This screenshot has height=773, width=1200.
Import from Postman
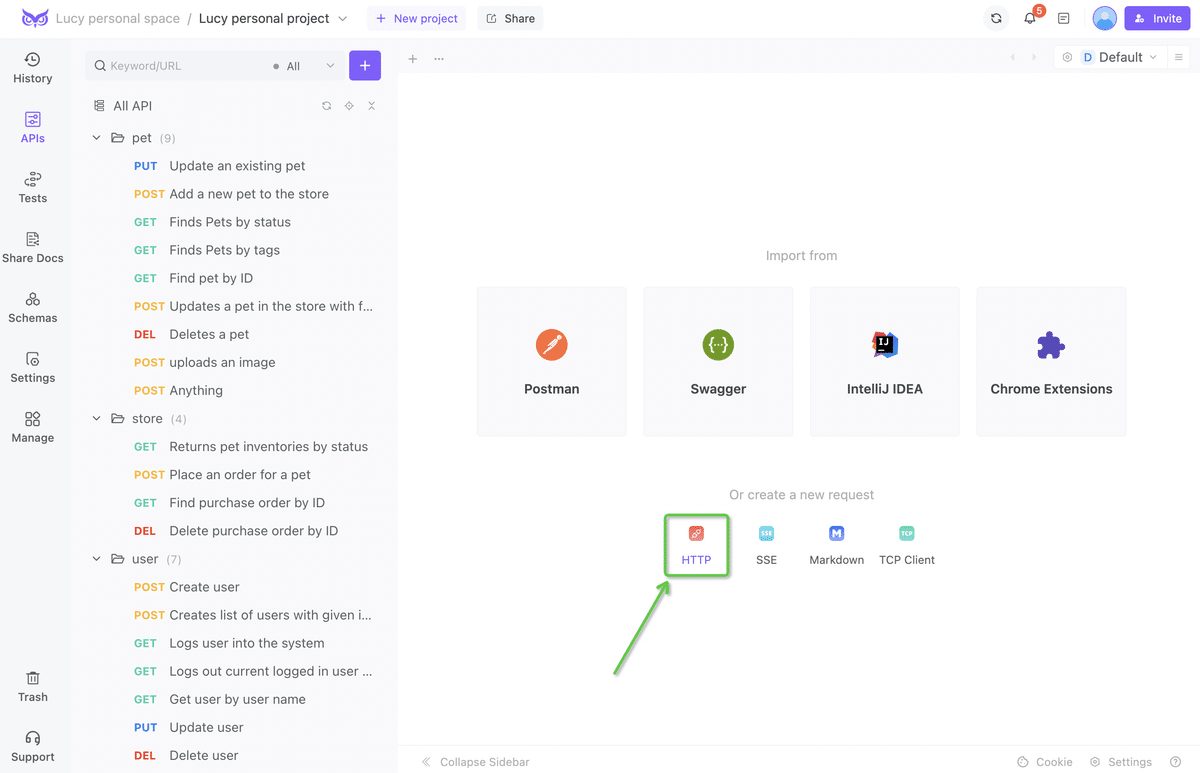[x=552, y=361]
